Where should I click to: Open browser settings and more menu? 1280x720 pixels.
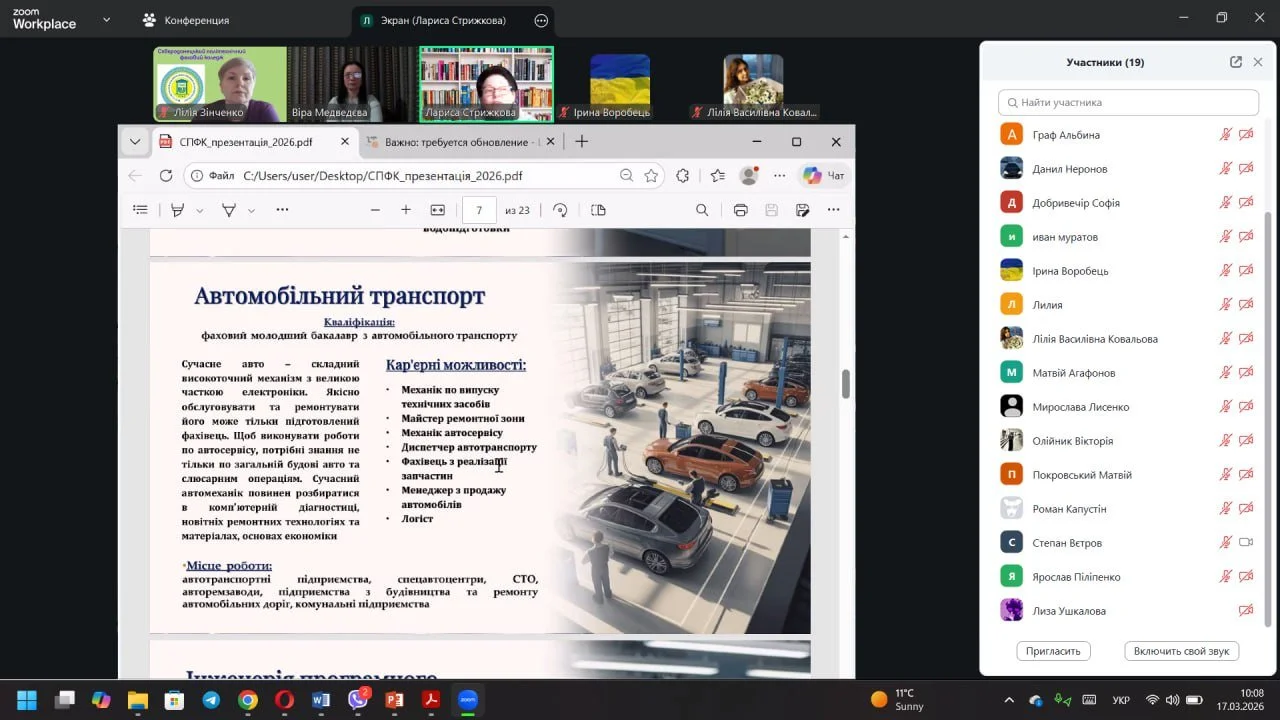click(780, 176)
